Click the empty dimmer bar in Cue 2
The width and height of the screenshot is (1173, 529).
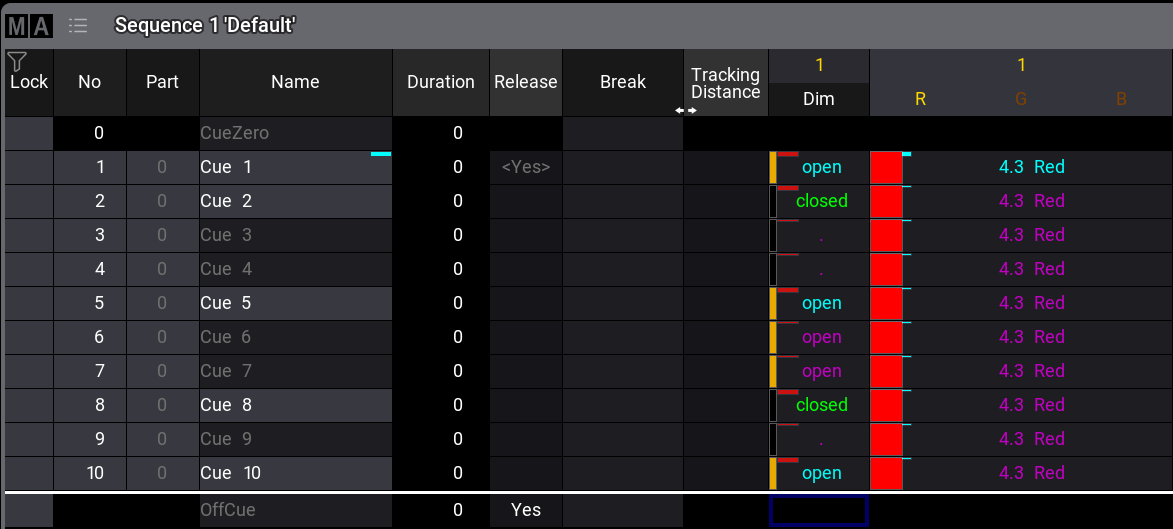(x=772, y=202)
